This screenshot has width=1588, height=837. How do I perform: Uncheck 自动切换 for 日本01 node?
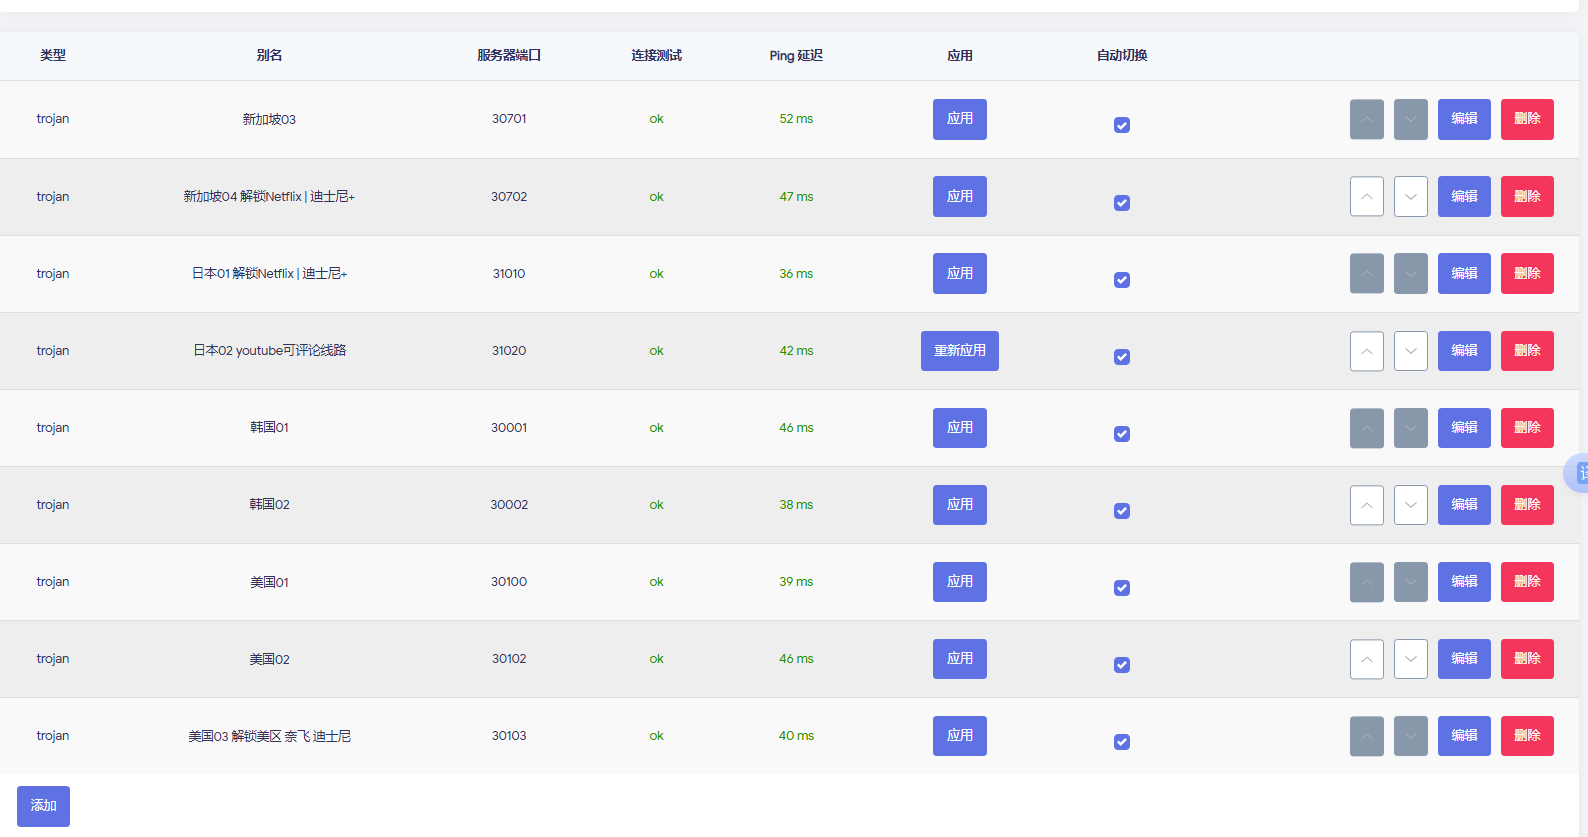tap(1122, 280)
